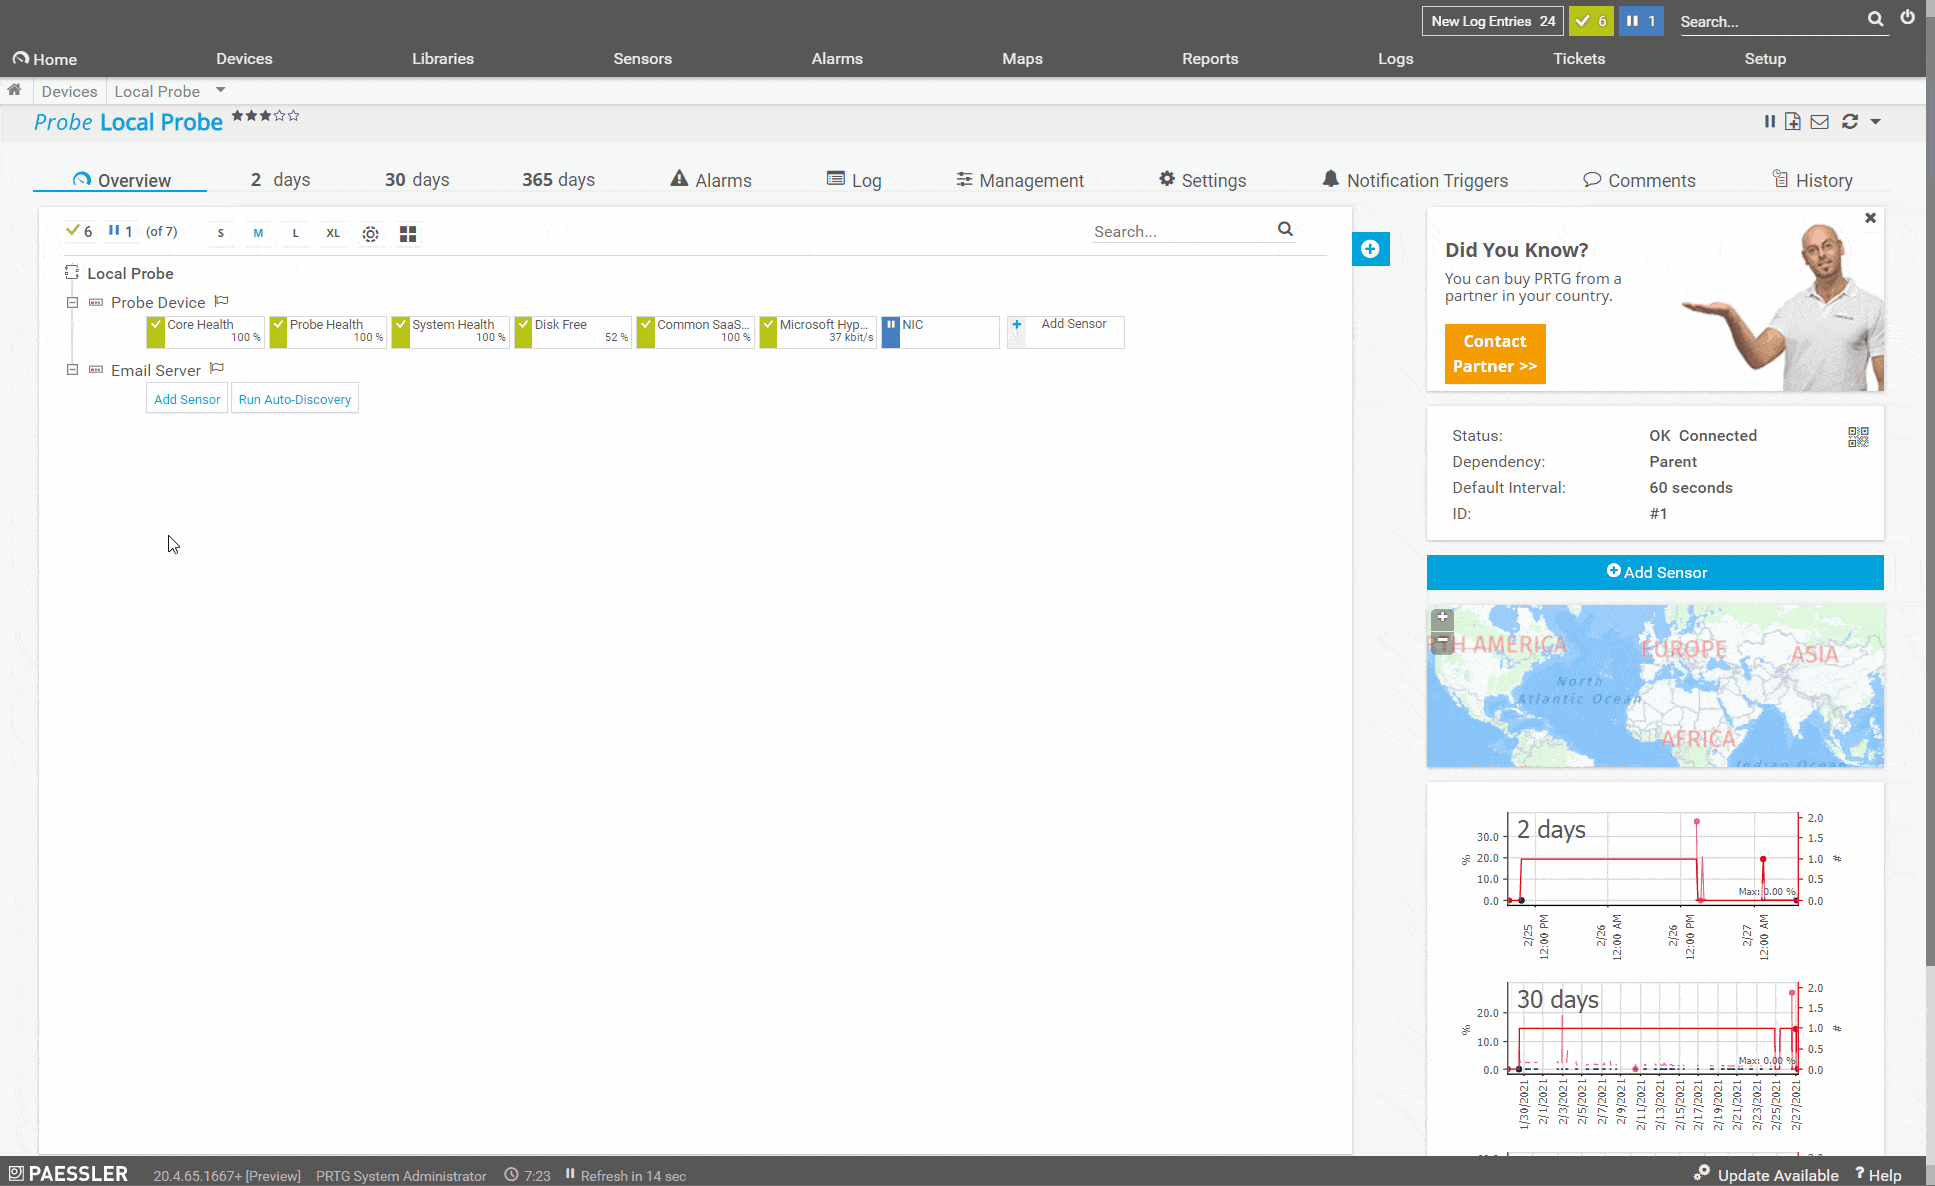Zoom in on the geo map

click(x=1442, y=618)
